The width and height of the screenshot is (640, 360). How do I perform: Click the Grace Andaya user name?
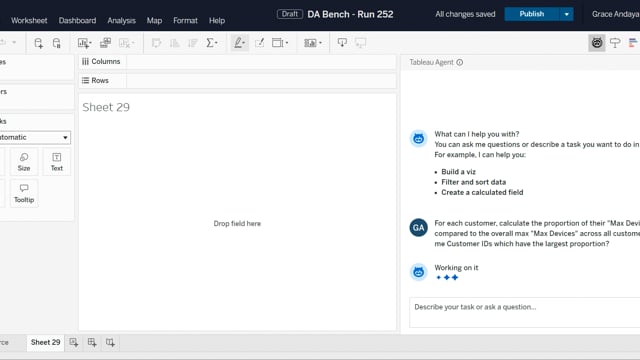(x=616, y=14)
